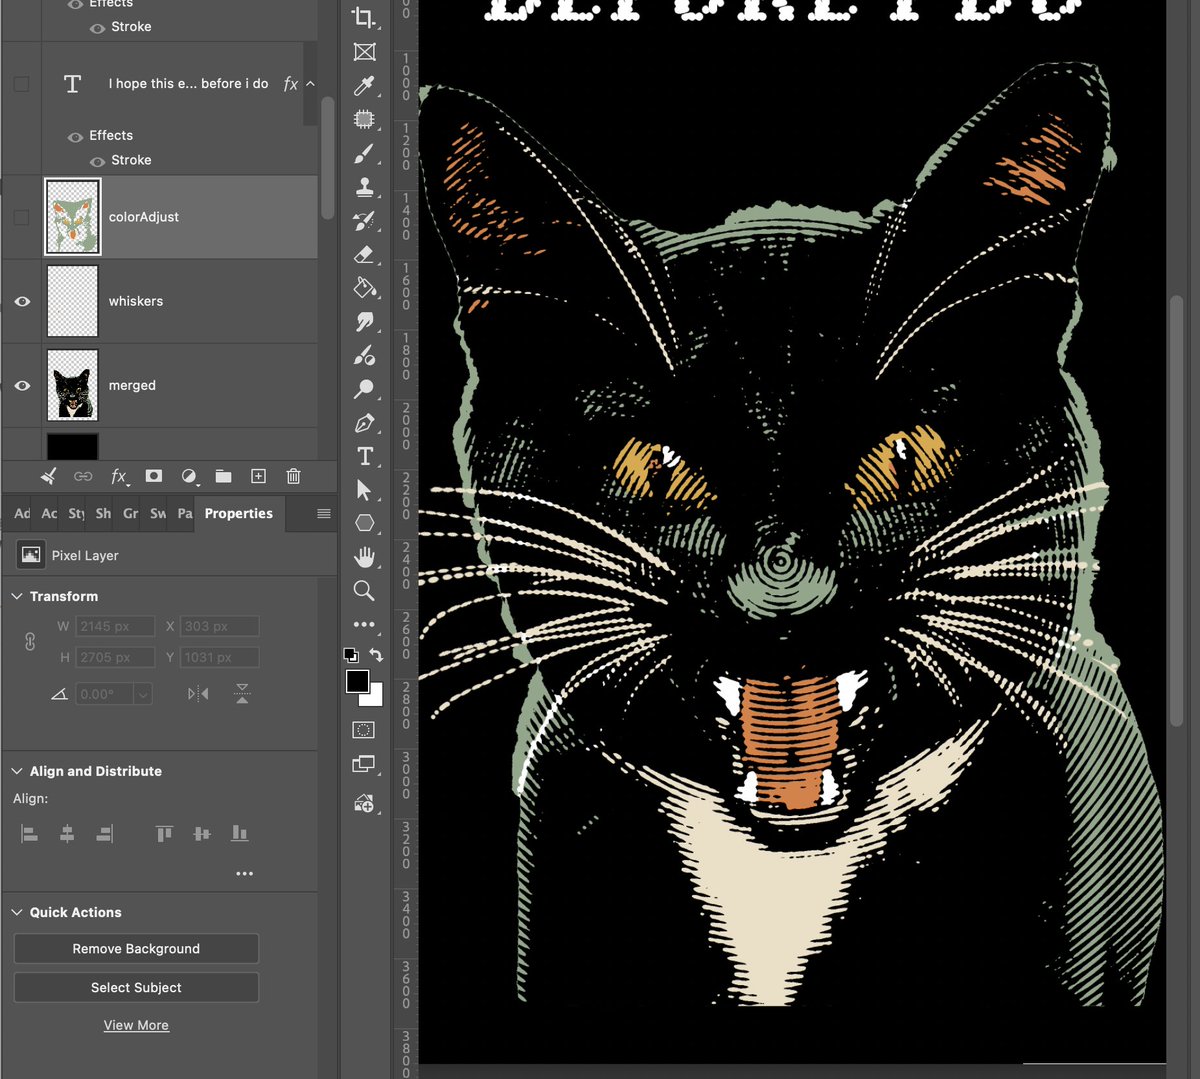Screen dimensions: 1200x1079
Task: Show the 'I hope this e...' text layer
Action: [x=21, y=84]
